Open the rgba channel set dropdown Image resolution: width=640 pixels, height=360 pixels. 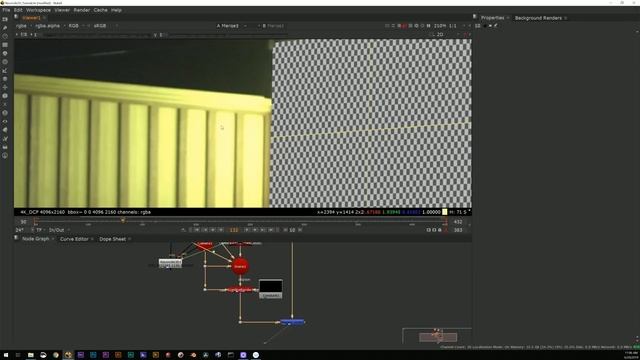pyautogui.click(x=23, y=26)
